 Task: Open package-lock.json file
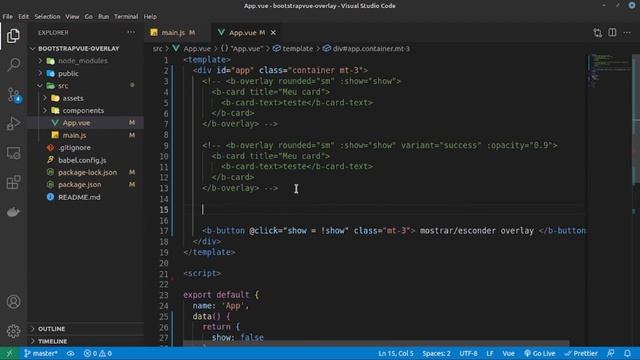coord(86,172)
